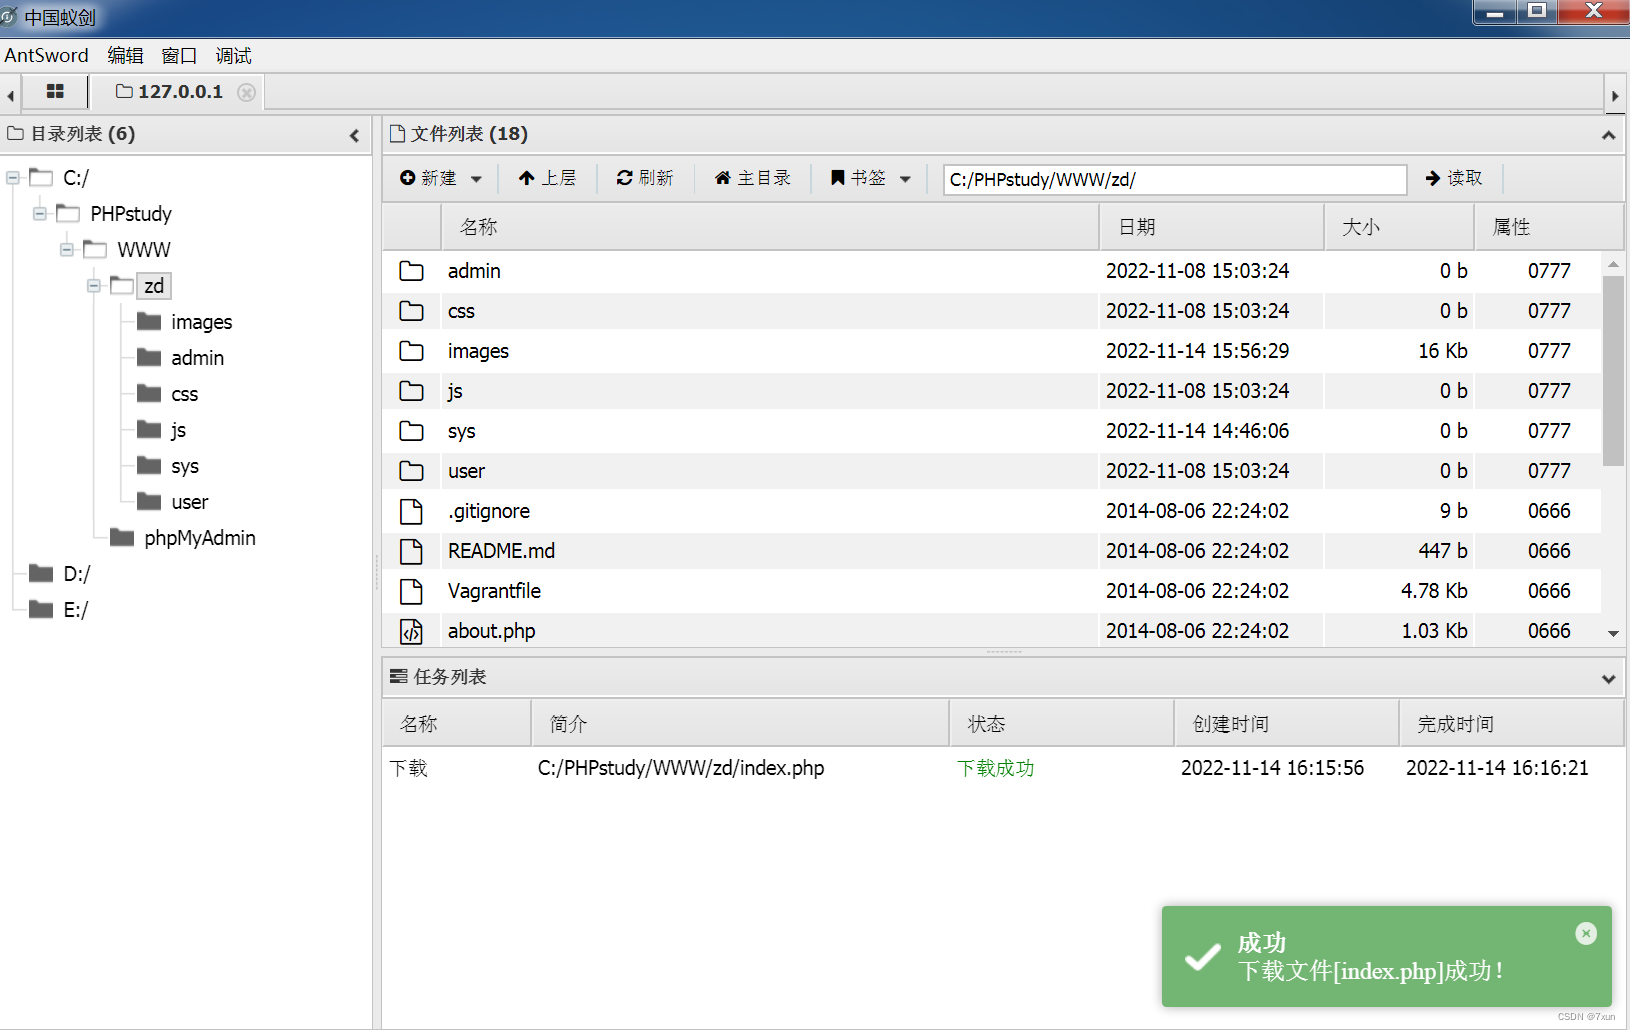Collapse the 任务列表 panel
This screenshot has height=1030, width=1630.
click(x=1608, y=678)
